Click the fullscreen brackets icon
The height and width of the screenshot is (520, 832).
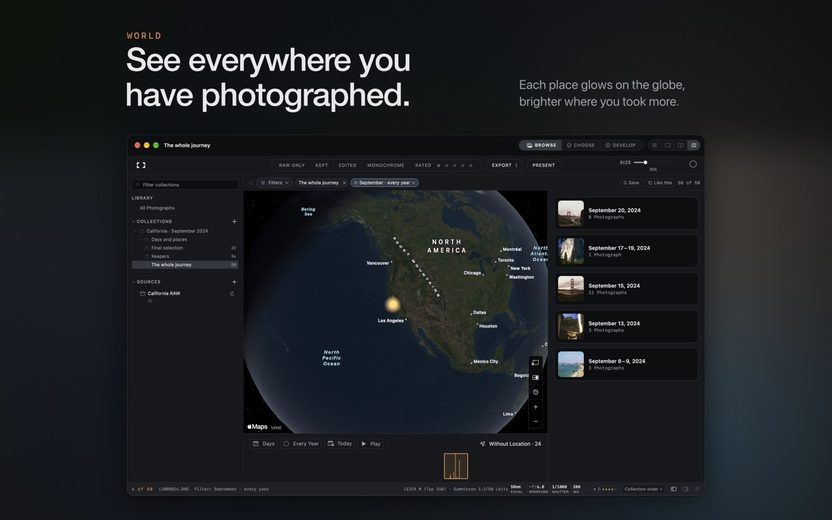point(141,165)
